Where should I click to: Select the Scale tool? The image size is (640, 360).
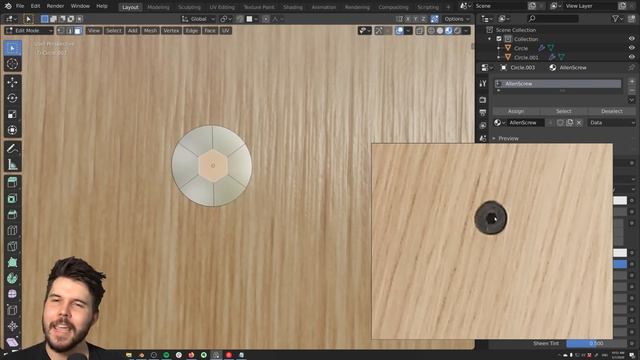[12, 114]
